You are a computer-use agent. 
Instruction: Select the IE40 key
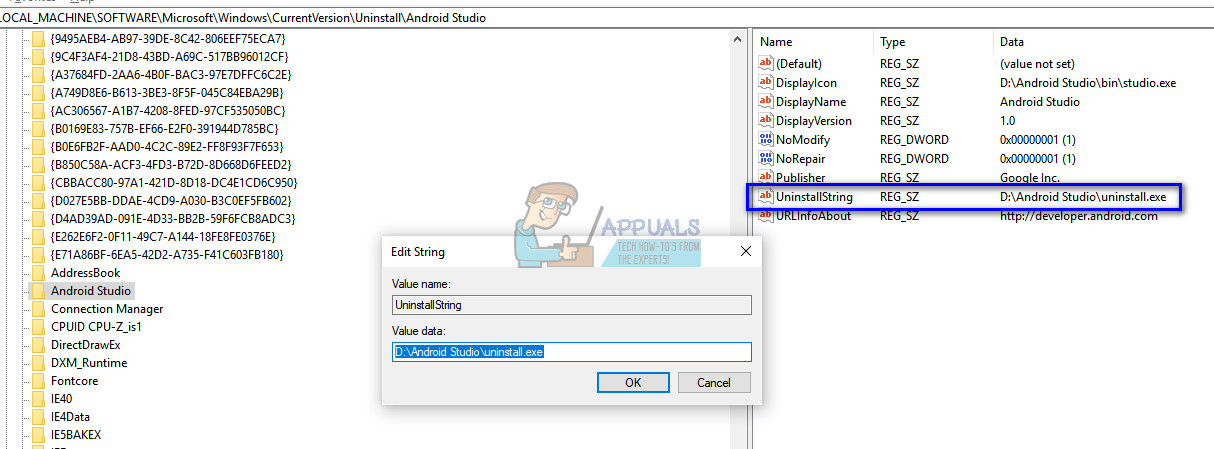(64, 399)
